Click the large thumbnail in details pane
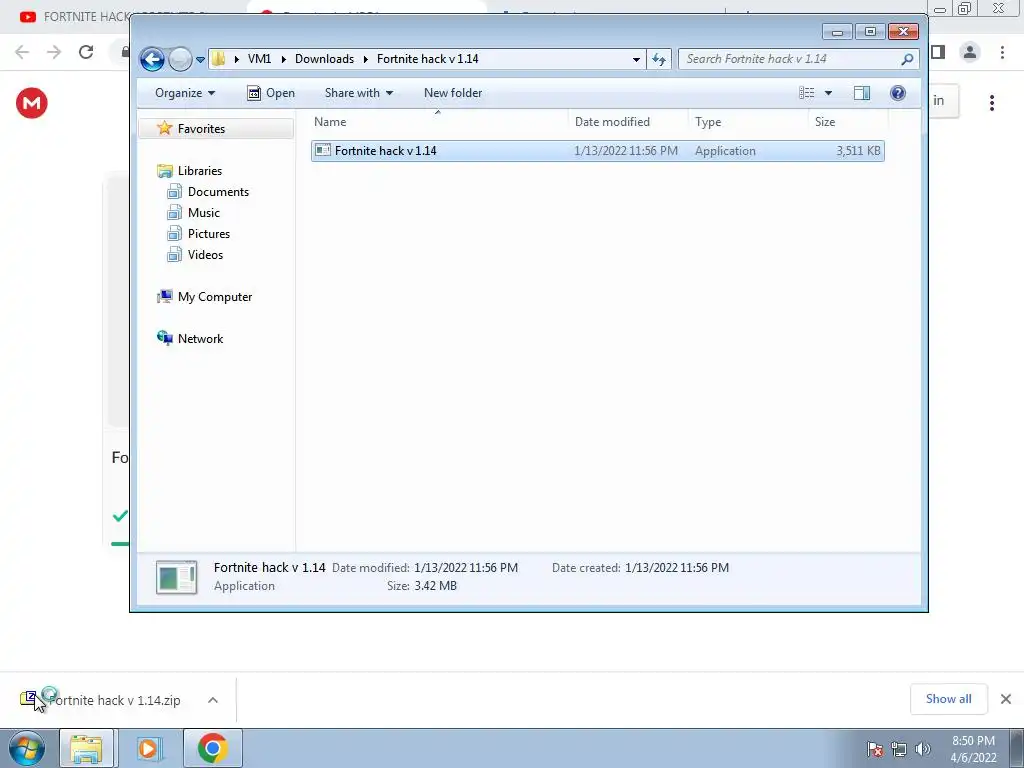The width and height of the screenshot is (1024, 768). click(x=176, y=577)
